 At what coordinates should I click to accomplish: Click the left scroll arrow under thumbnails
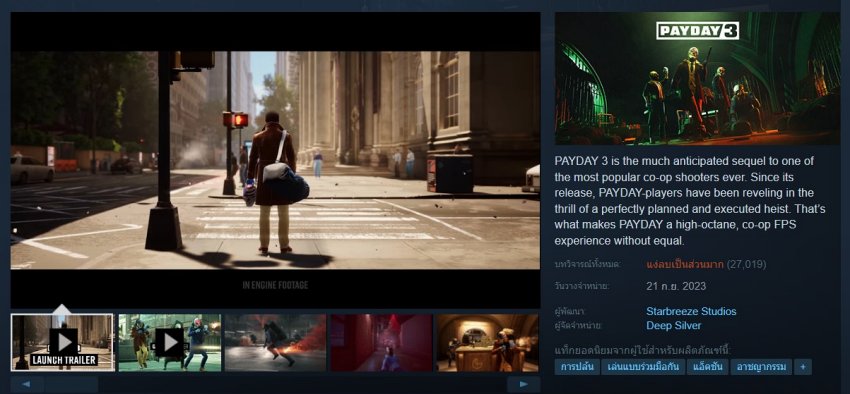[27, 384]
